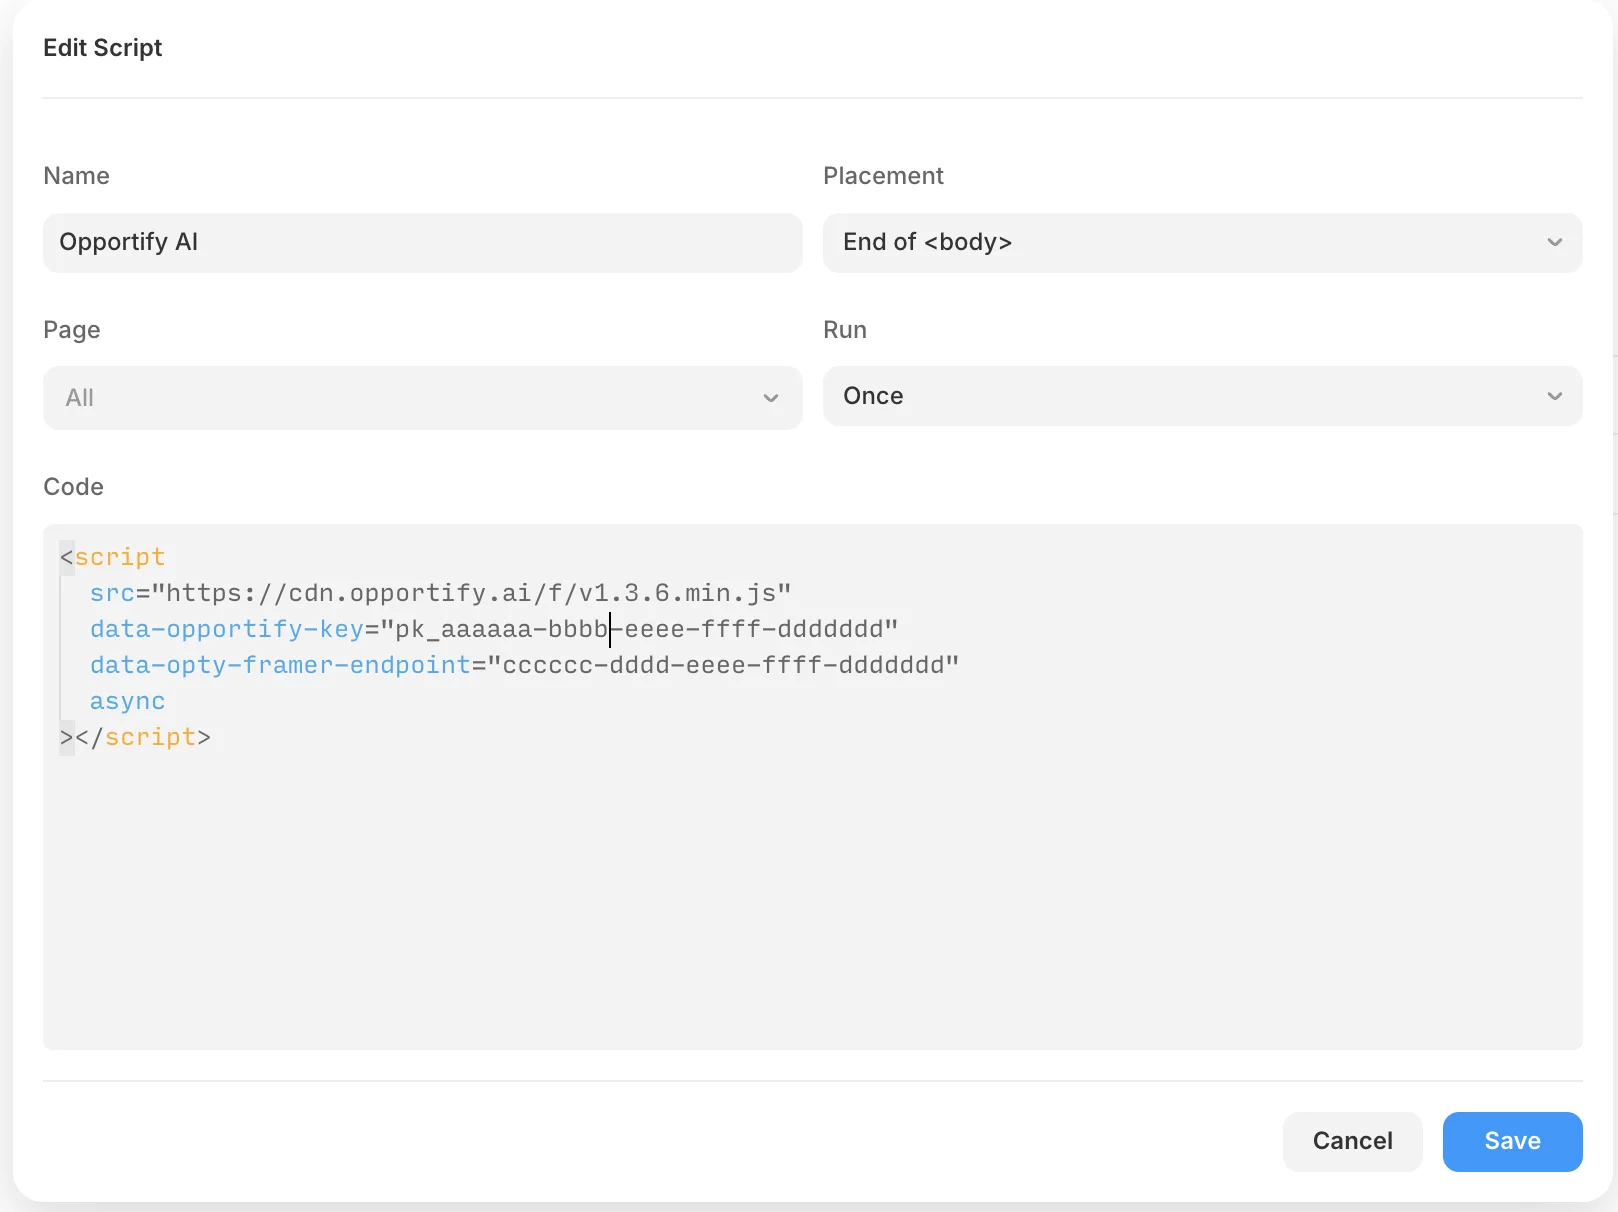This screenshot has width=1618, height=1212.
Task: Open the Placement dropdown End of <body>
Action: click(1202, 242)
